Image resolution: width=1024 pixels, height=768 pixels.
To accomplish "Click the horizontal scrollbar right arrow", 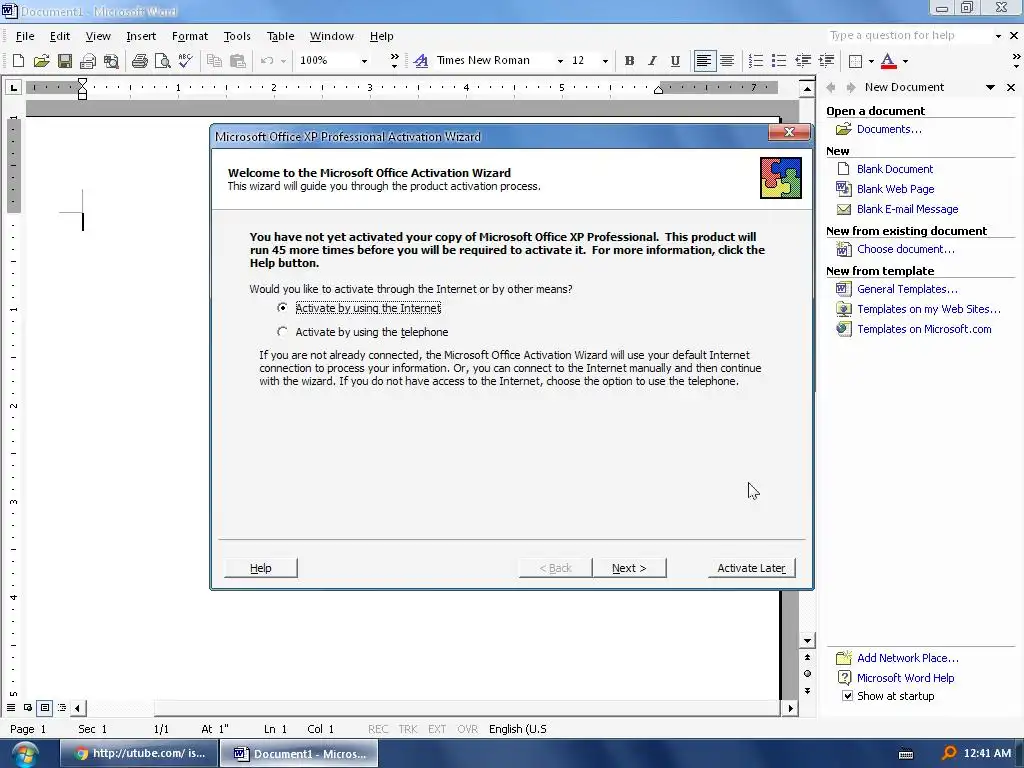I will point(791,708).
